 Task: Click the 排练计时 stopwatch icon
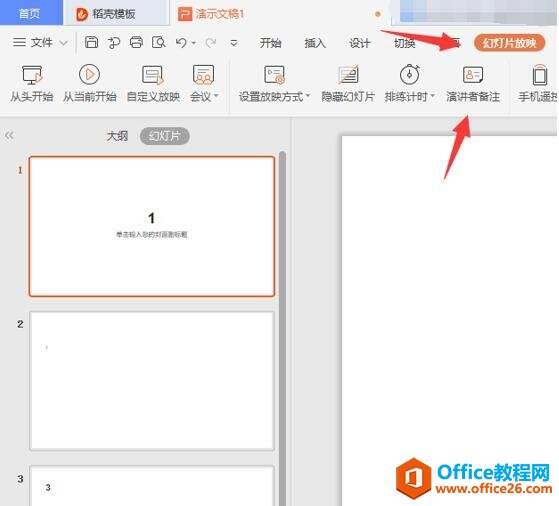pyautogui.click(x=409, y=74)
